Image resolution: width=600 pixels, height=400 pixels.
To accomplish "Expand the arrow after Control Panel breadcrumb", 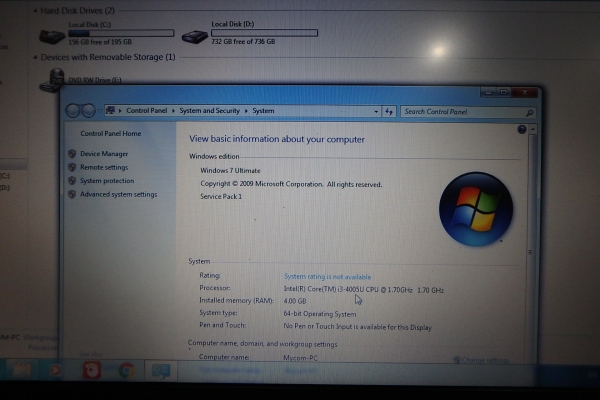I will 173,111.
